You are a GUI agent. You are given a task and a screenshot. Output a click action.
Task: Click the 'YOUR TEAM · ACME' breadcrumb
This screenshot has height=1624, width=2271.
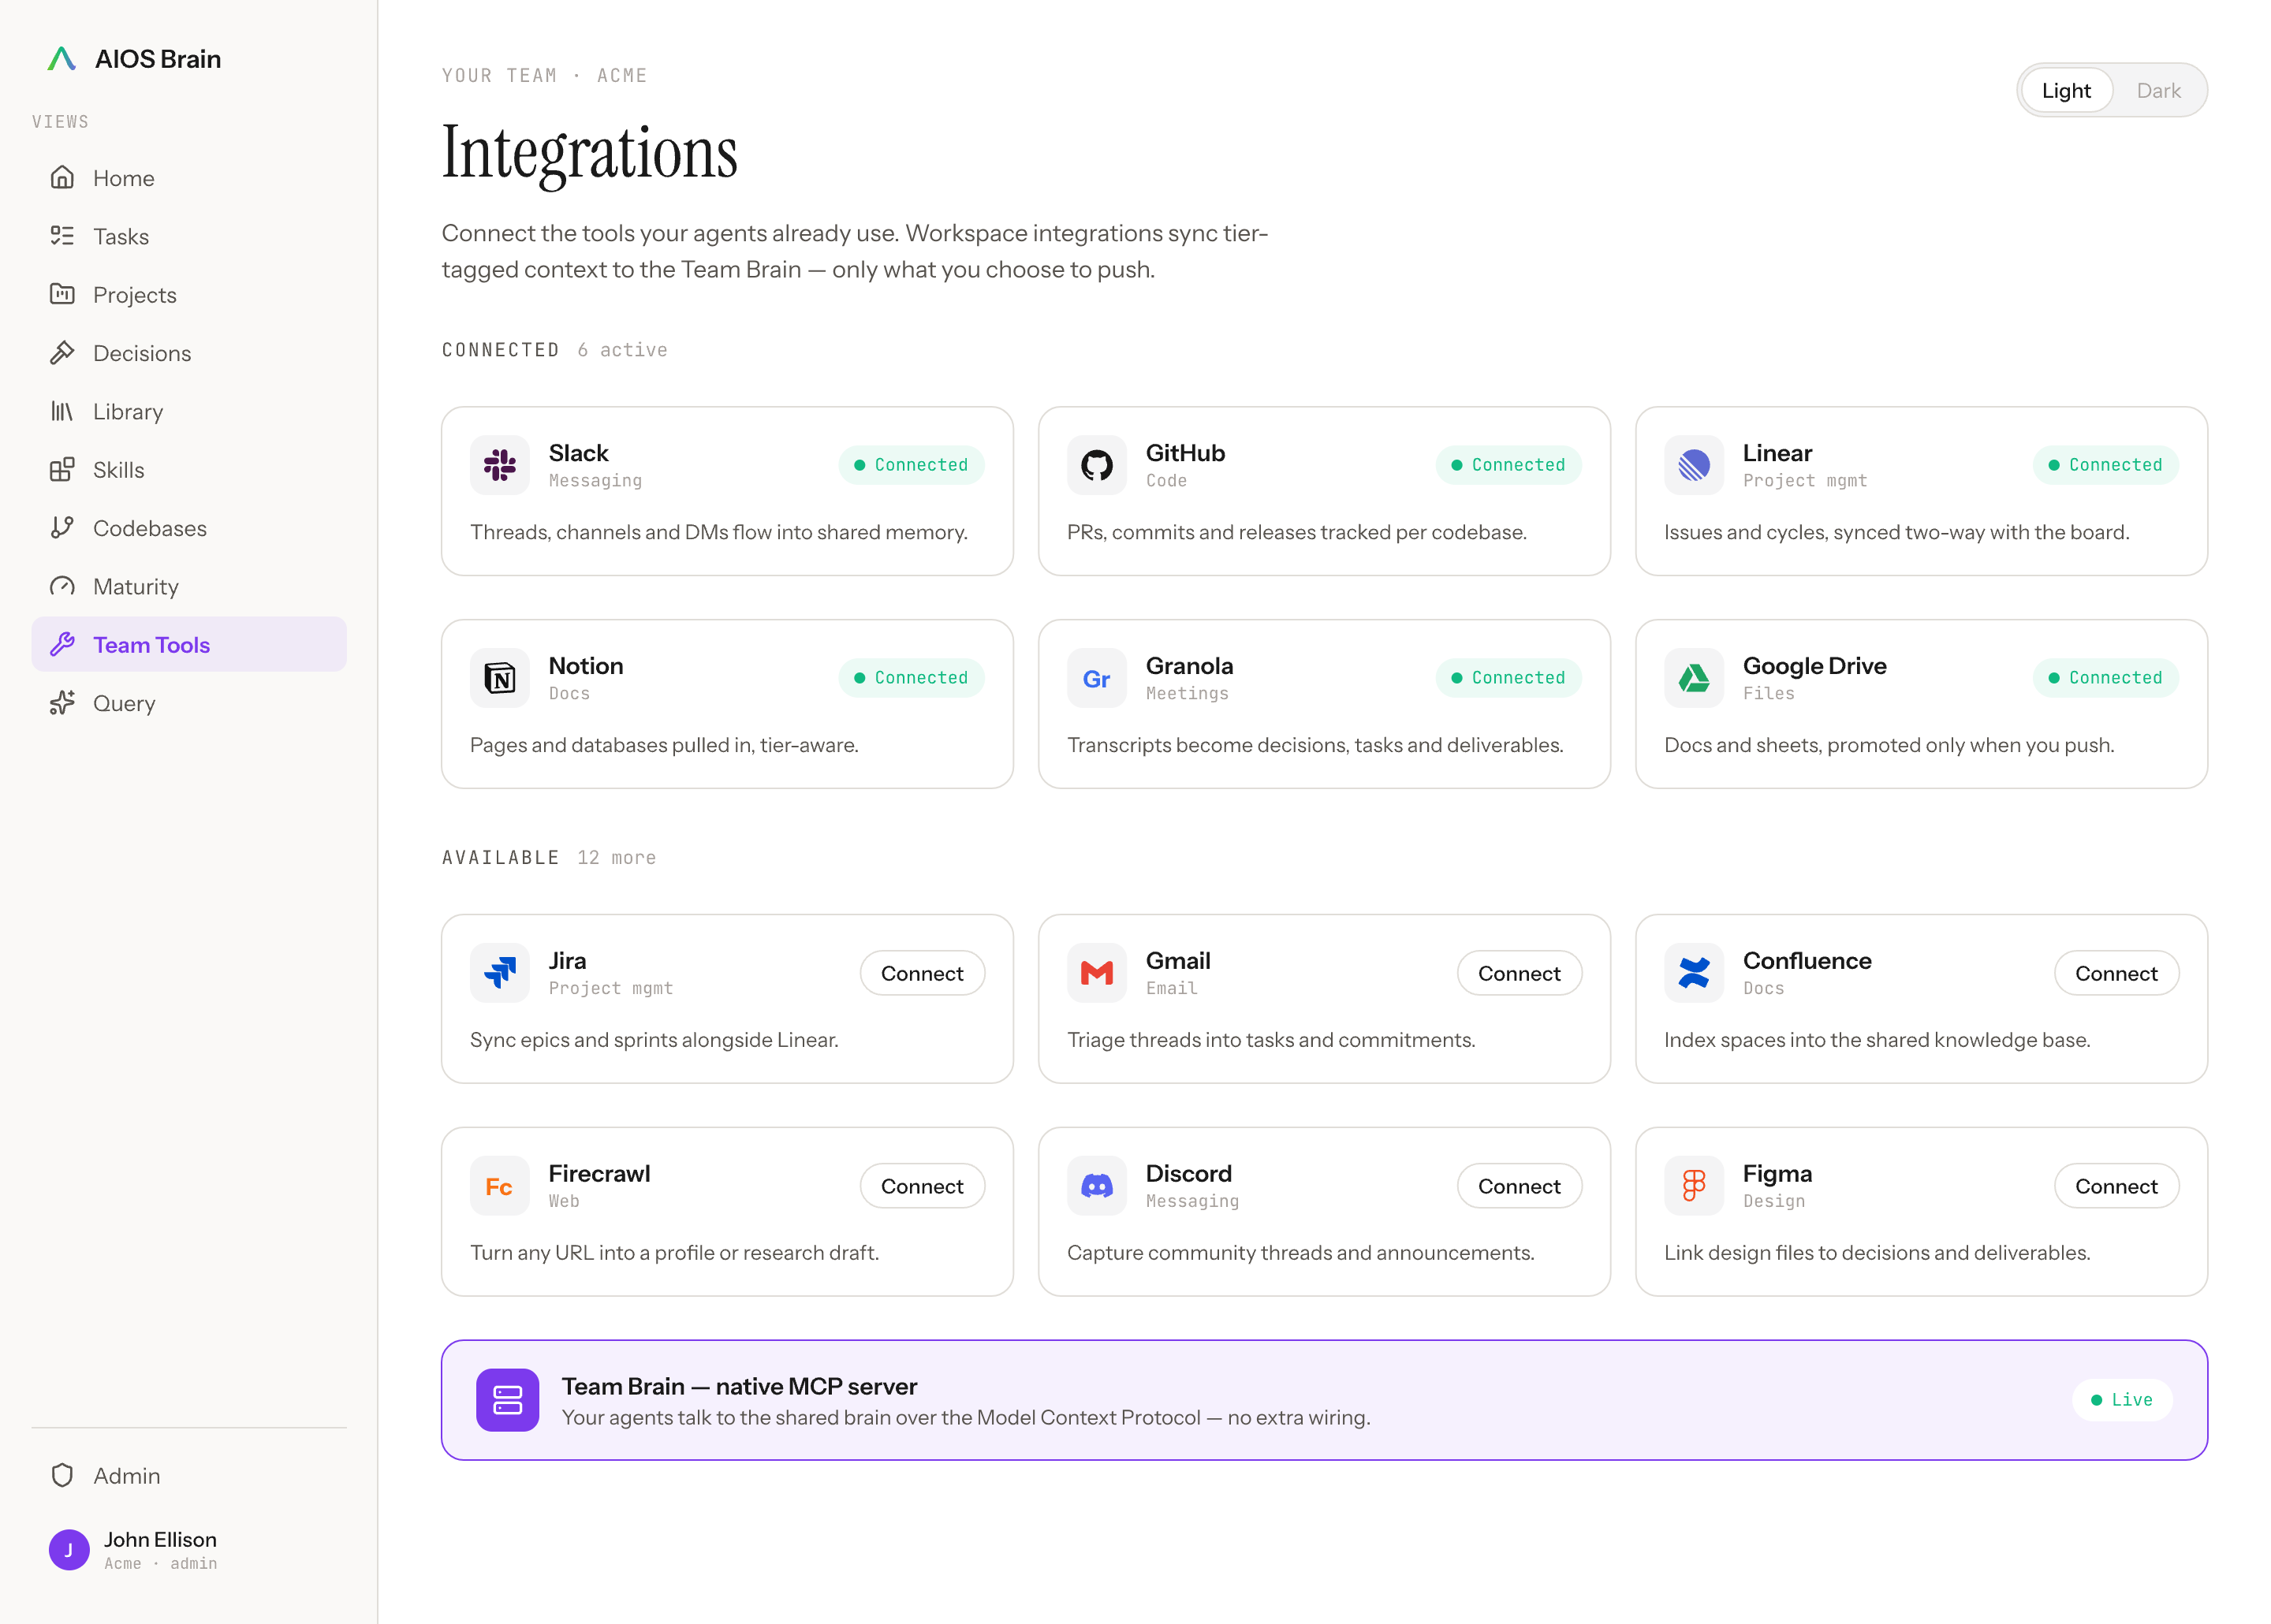pyautogui.click(x=545, y=76)
